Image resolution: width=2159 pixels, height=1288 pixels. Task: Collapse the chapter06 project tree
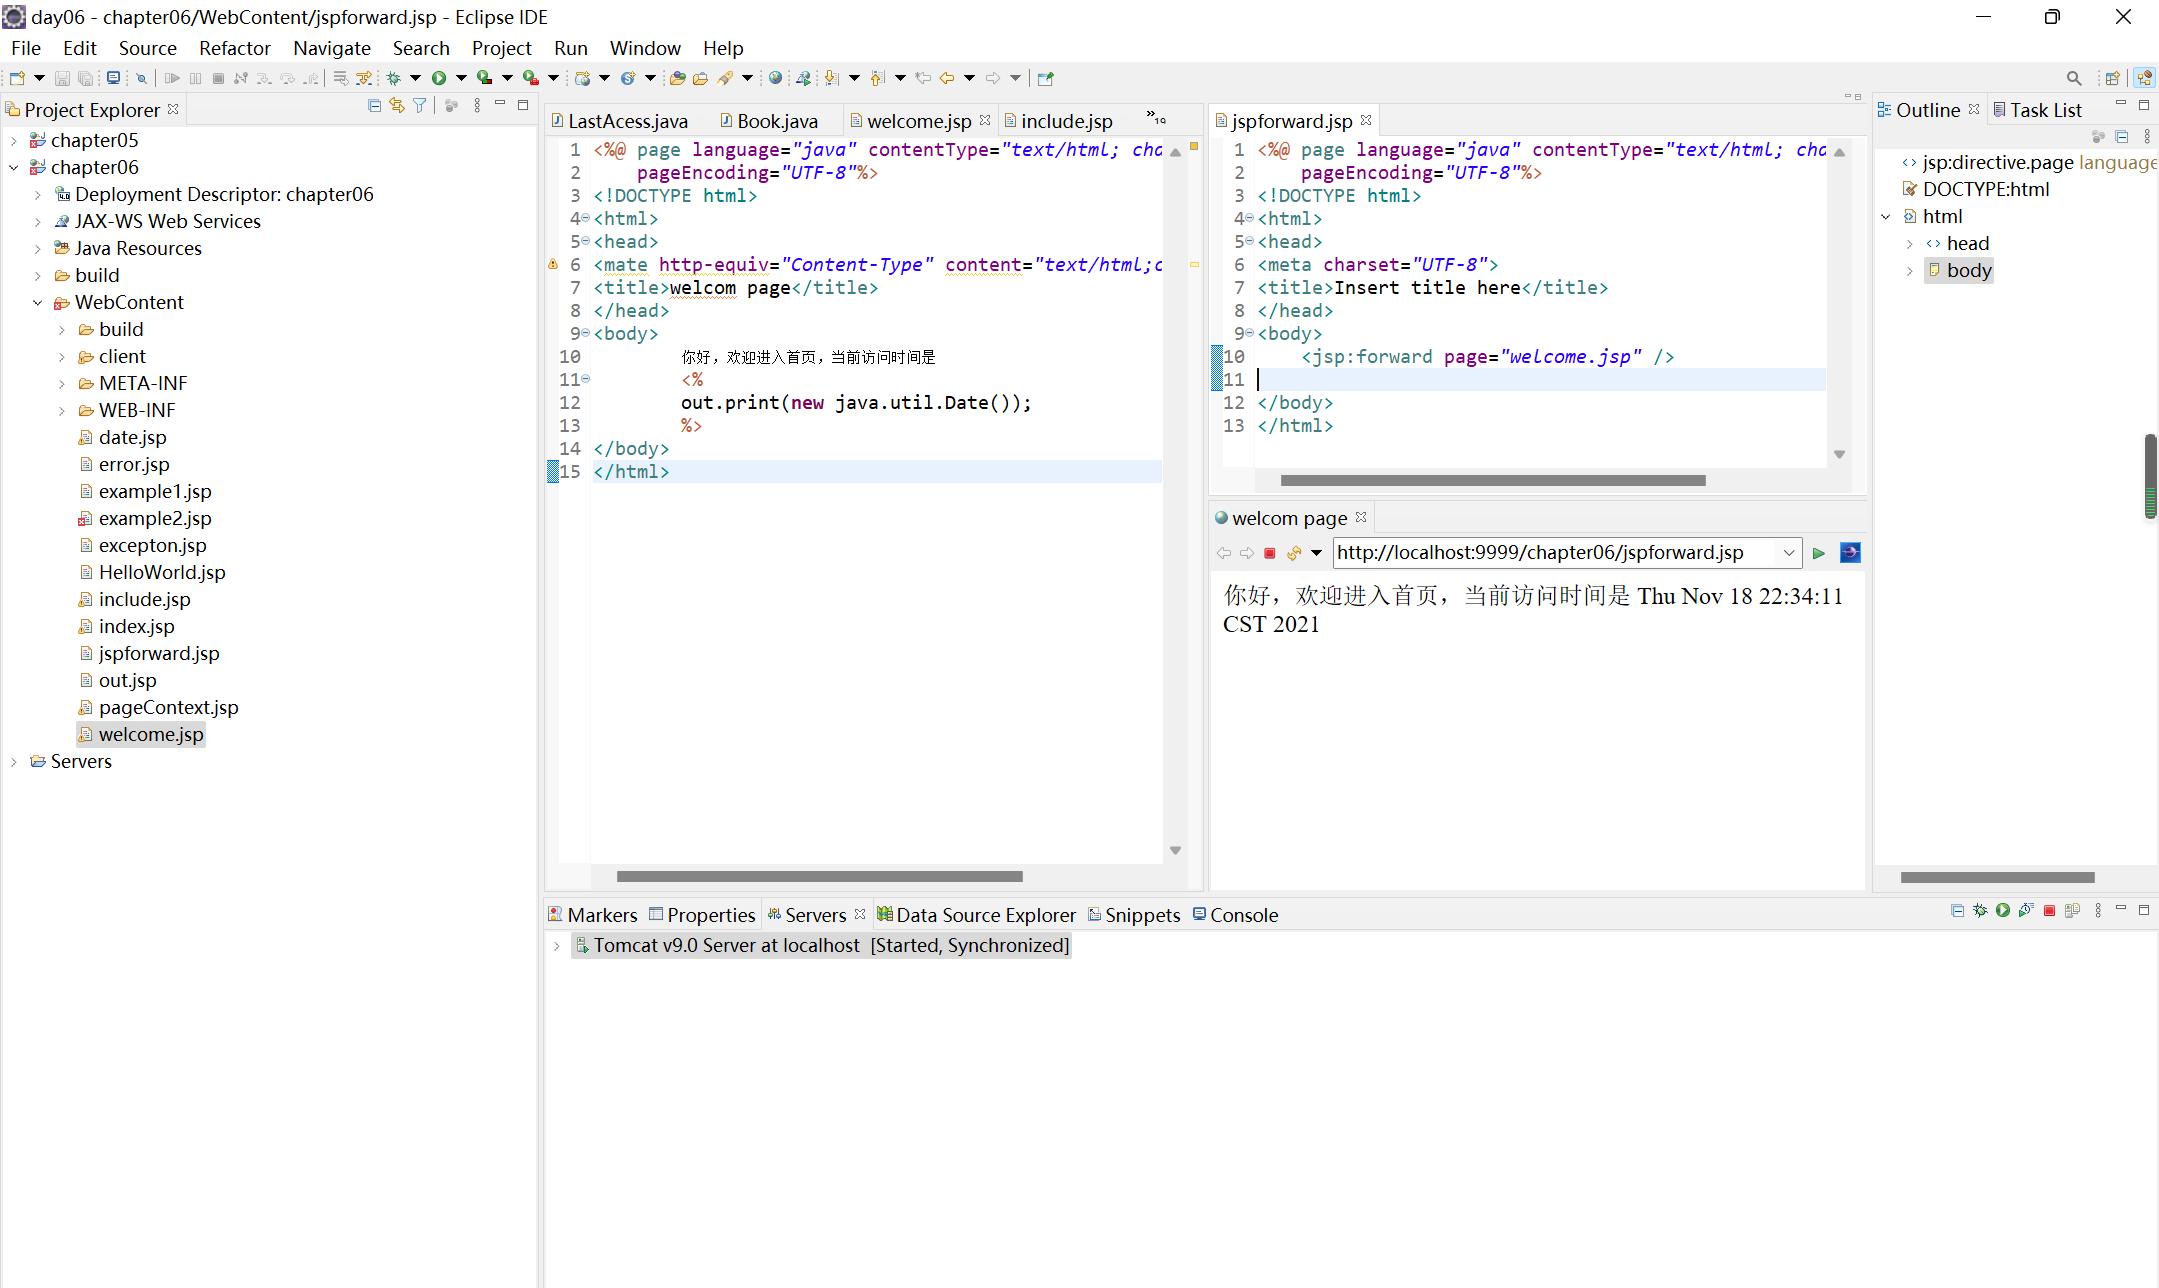(x=14, y=167)
